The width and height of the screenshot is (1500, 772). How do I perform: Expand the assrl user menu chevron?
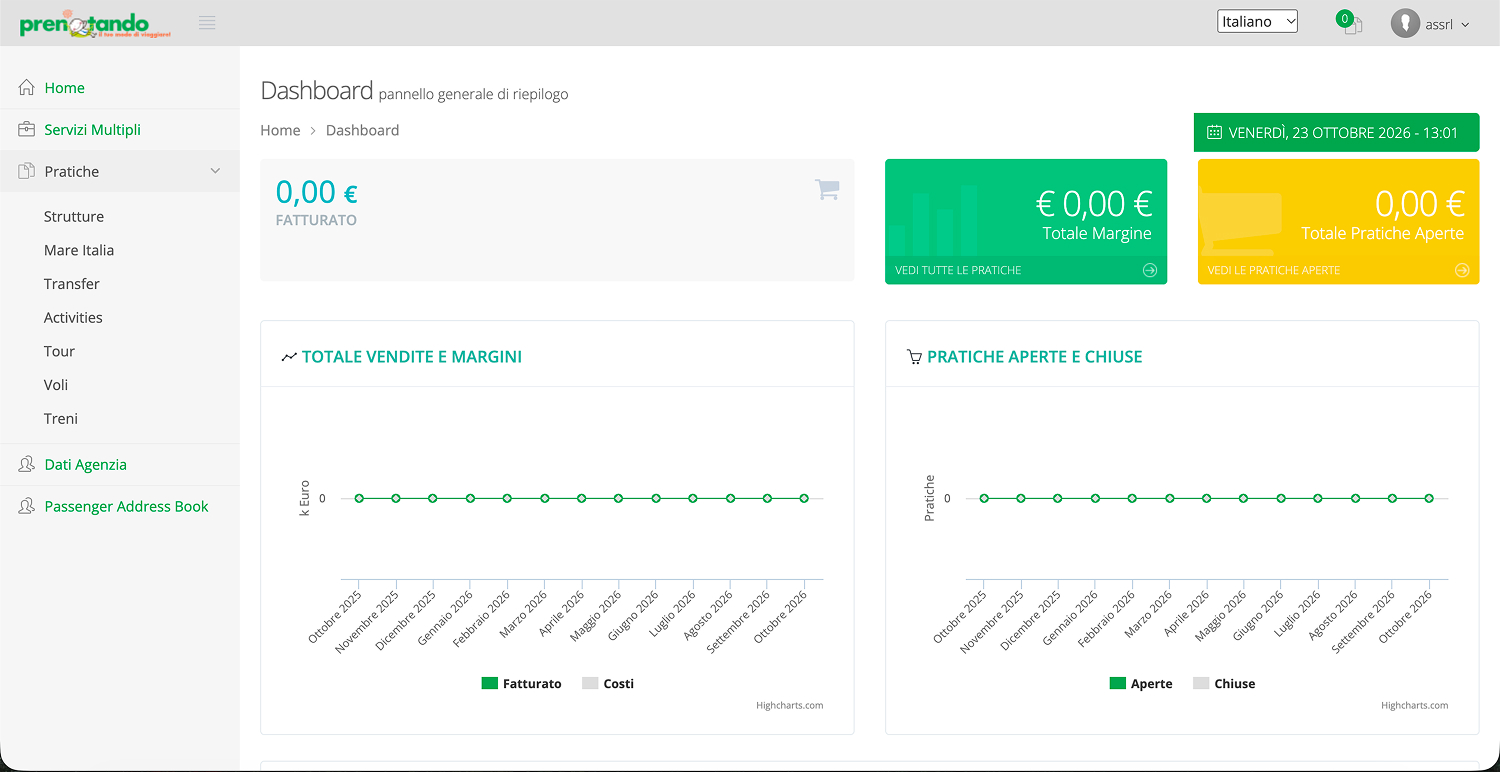point(1465,25)
